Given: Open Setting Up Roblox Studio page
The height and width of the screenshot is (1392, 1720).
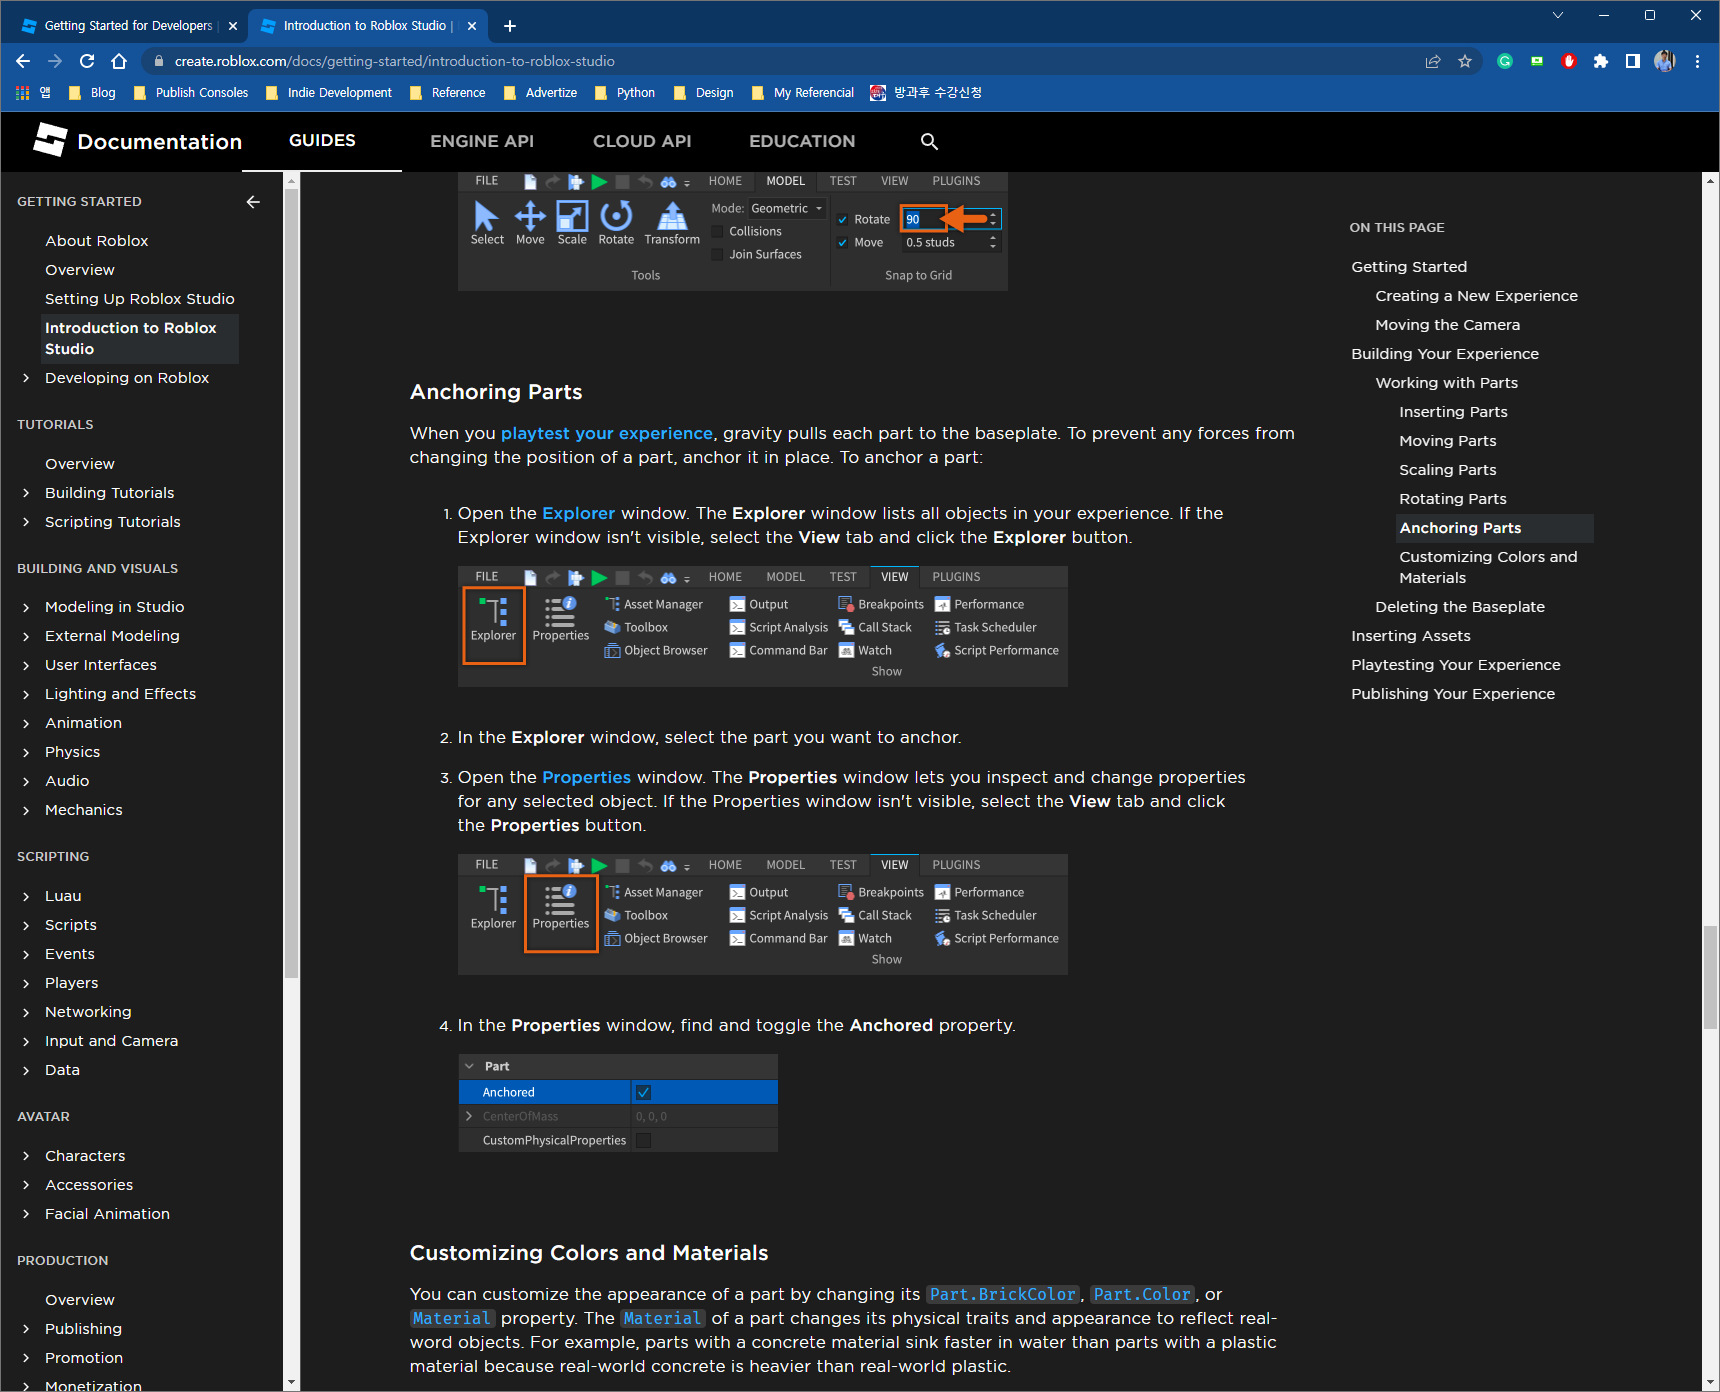Looking at the screenshot, I should (140, 299).
